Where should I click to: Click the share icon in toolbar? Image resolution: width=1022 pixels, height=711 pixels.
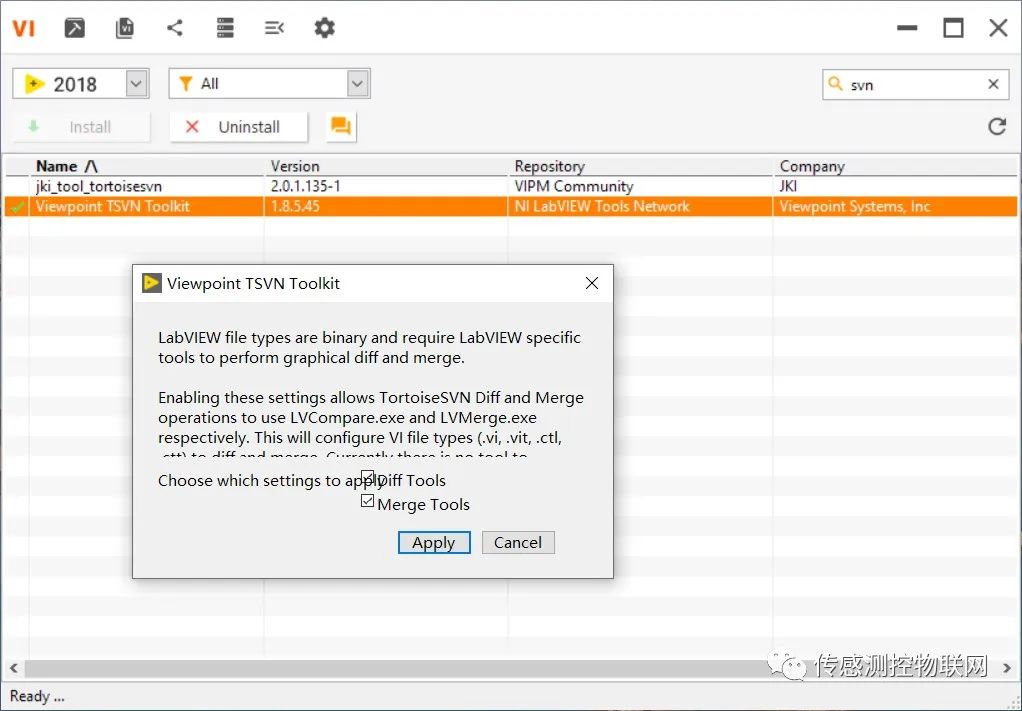click(x=175, y=28)
